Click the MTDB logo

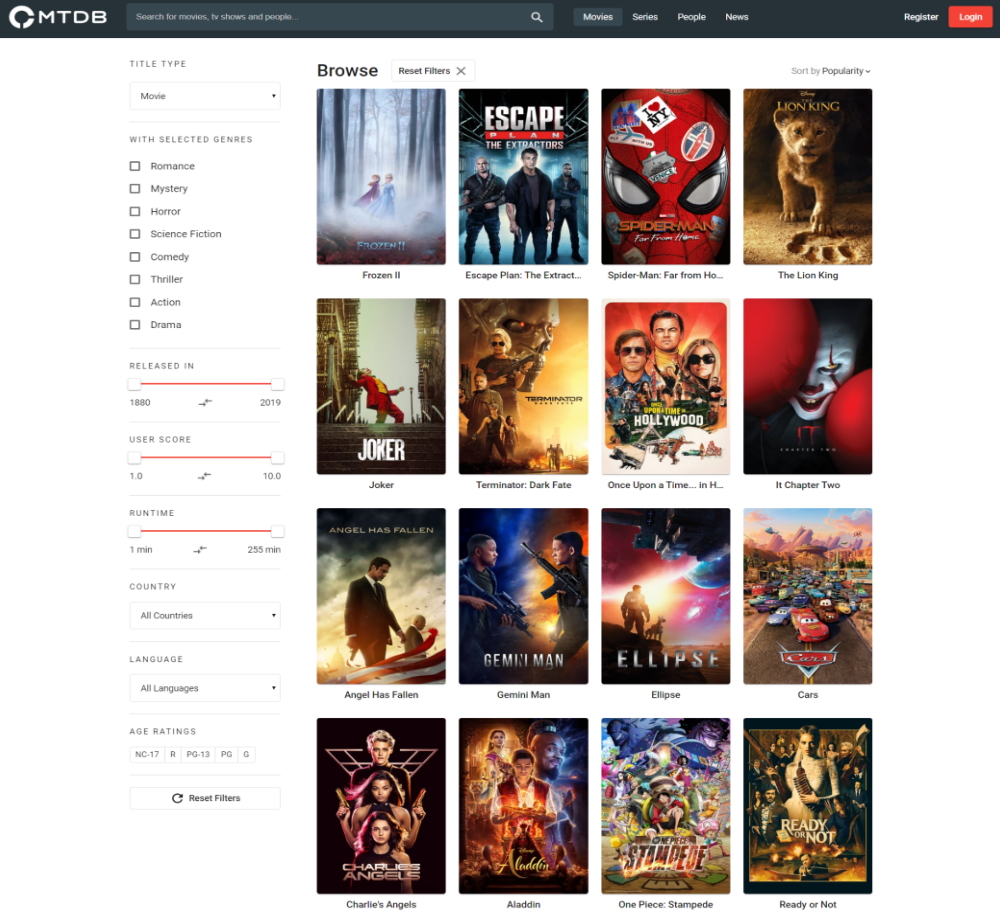click(57, 17)
